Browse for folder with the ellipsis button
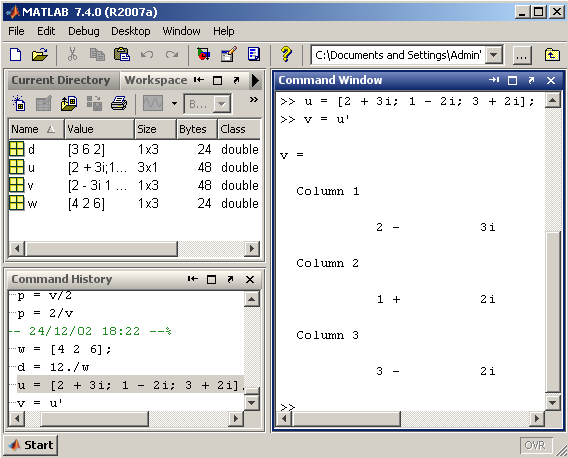 (522, 56)
